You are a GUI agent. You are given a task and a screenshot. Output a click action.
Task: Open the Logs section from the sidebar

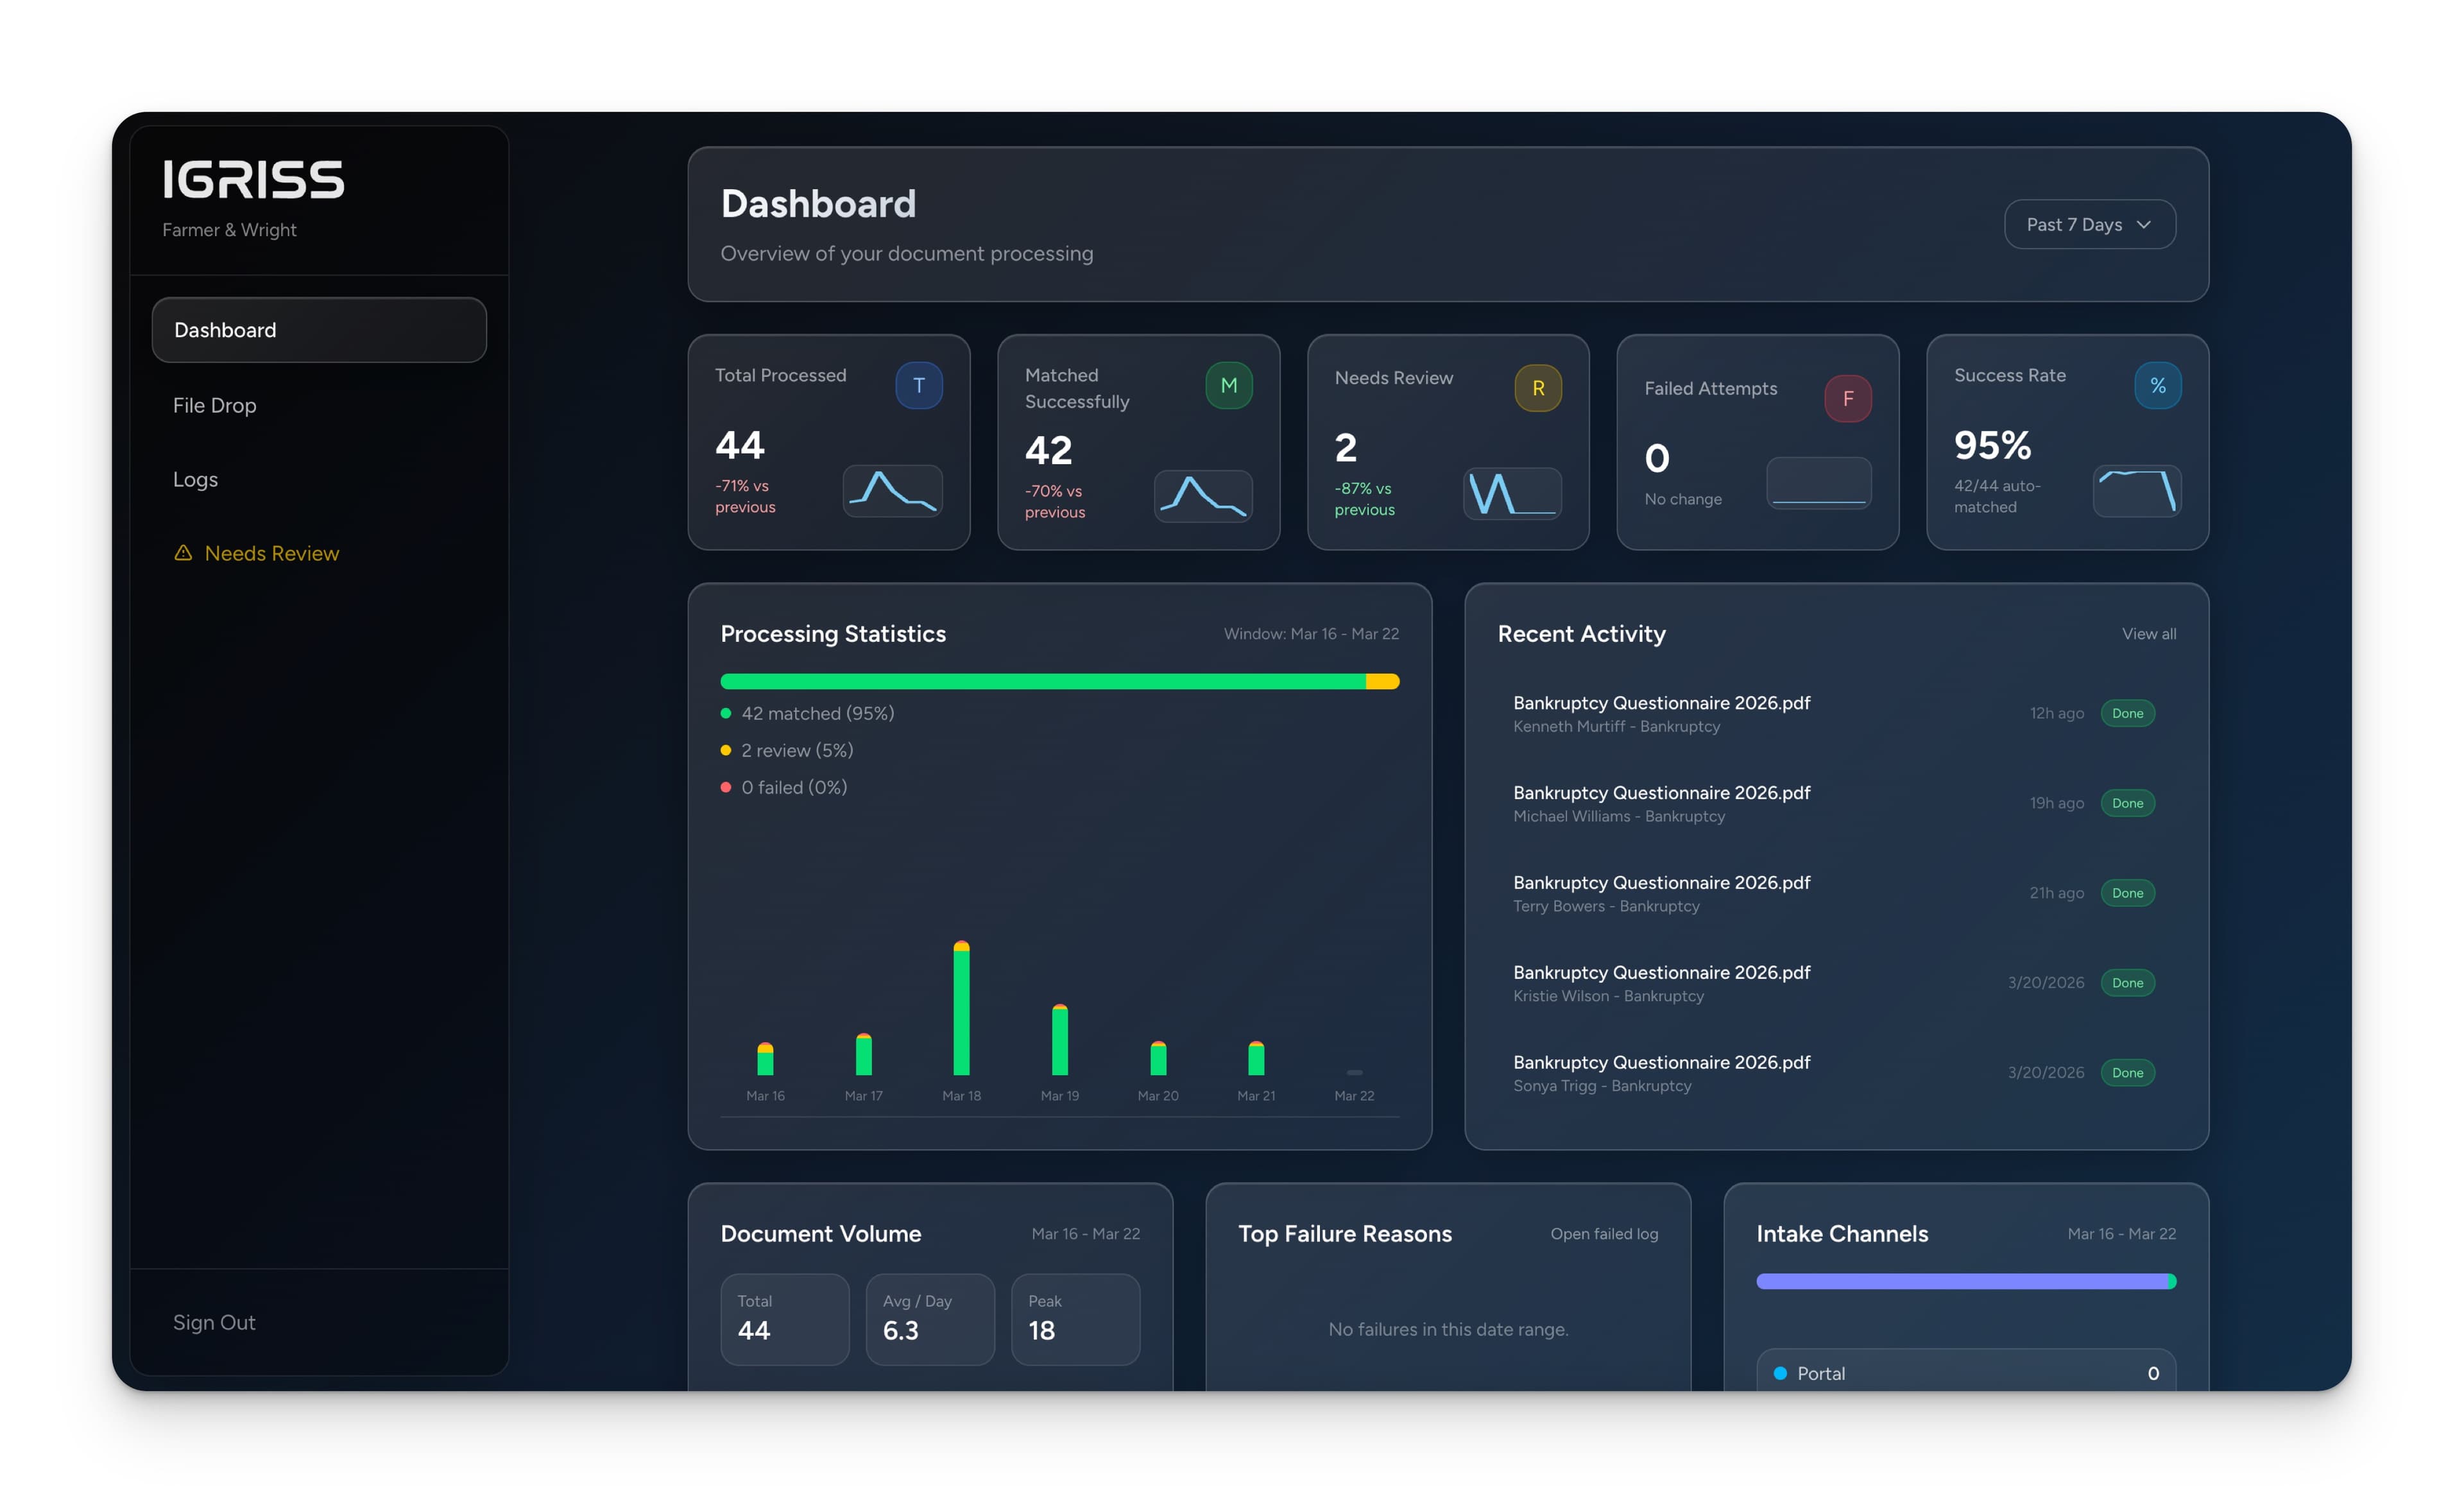[196, 479]
